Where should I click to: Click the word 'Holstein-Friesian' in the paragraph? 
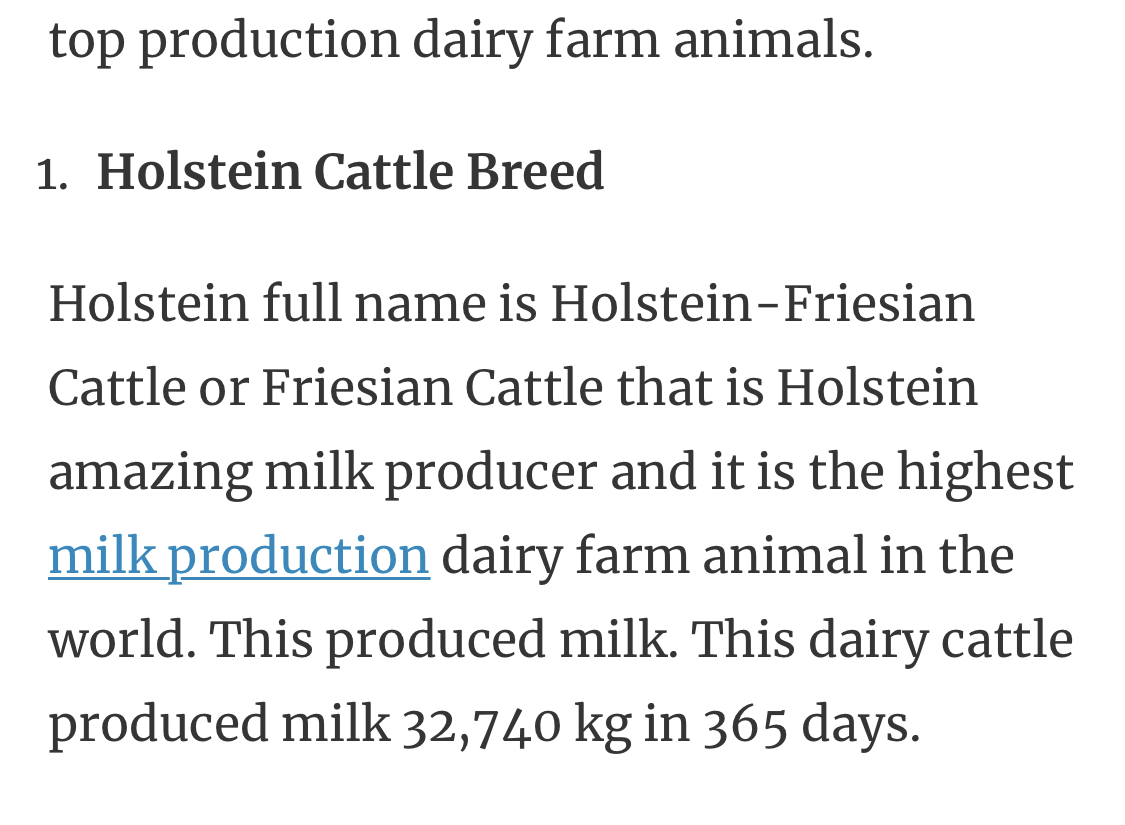click(763, 304)
